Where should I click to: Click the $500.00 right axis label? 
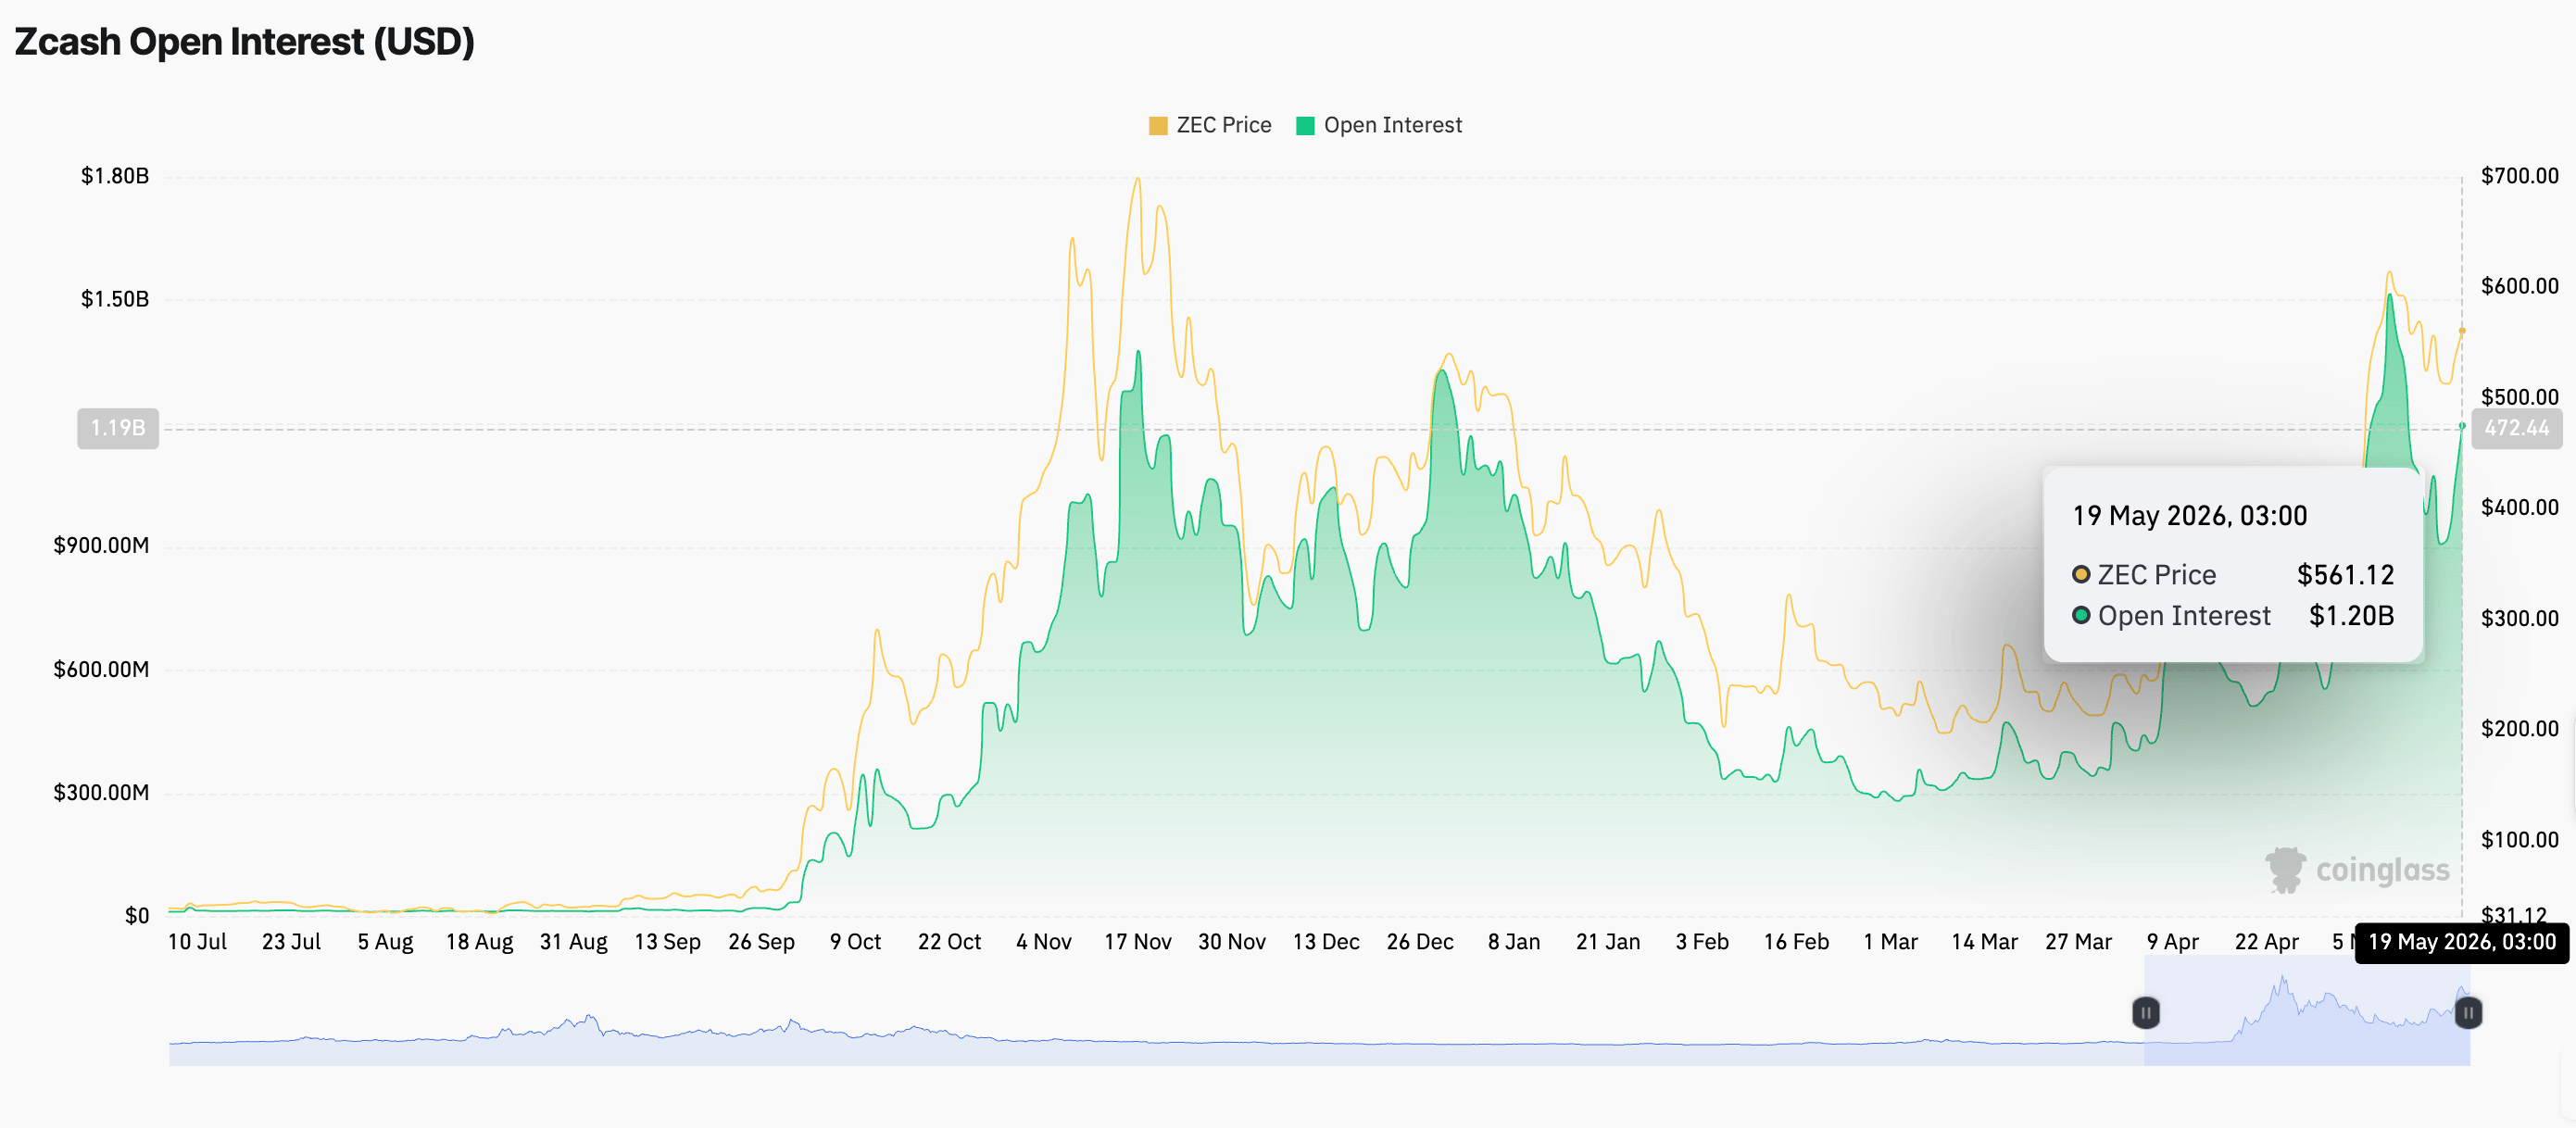click(2520, 397)
